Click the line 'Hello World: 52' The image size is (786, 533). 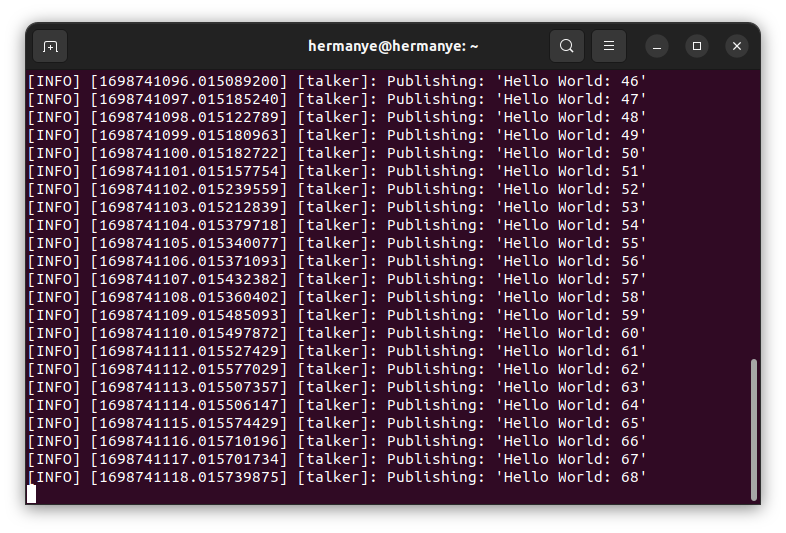(x=337, y=190)
